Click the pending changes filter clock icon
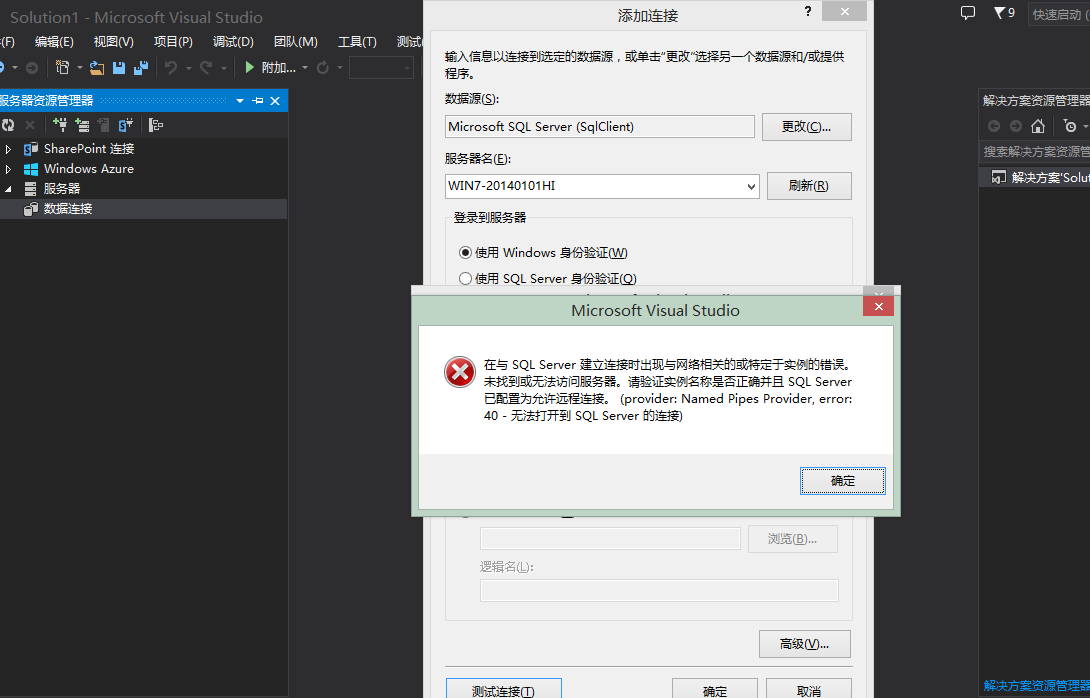Screen dimensions: 1090x698 click(x=1071, y=126)
